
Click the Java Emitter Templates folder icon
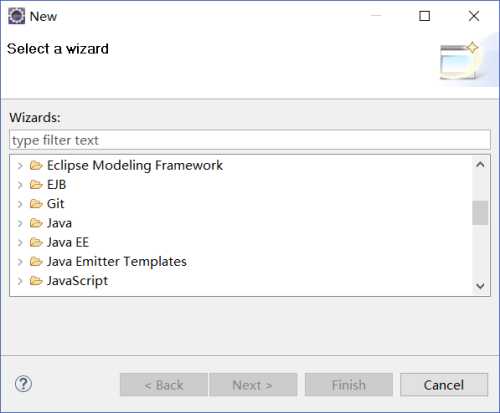(x=36, y=262)
